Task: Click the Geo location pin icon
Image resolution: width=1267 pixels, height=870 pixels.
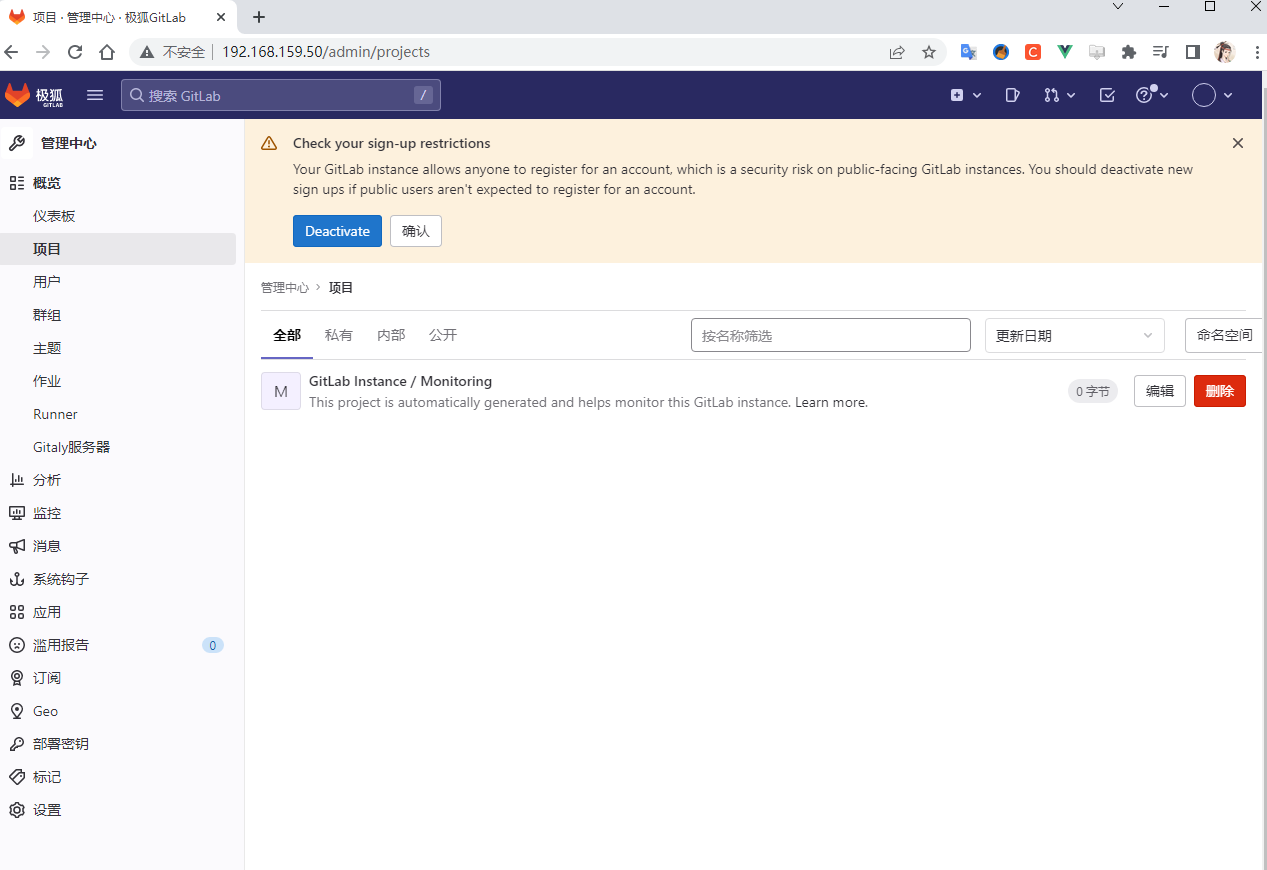Action: (17, 711)
